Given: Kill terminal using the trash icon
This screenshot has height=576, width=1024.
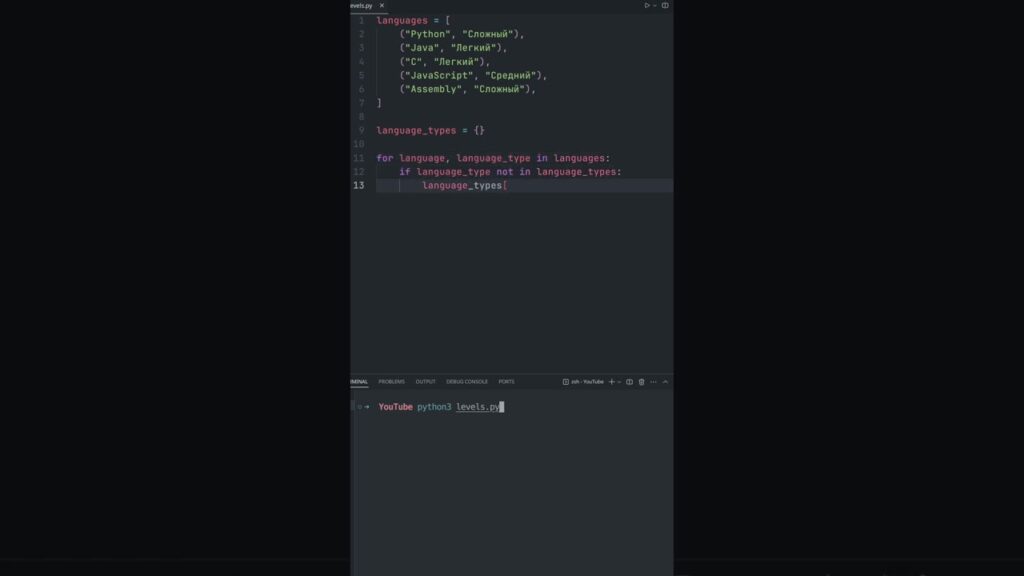Looking at the screenshot, I should 641,381.
